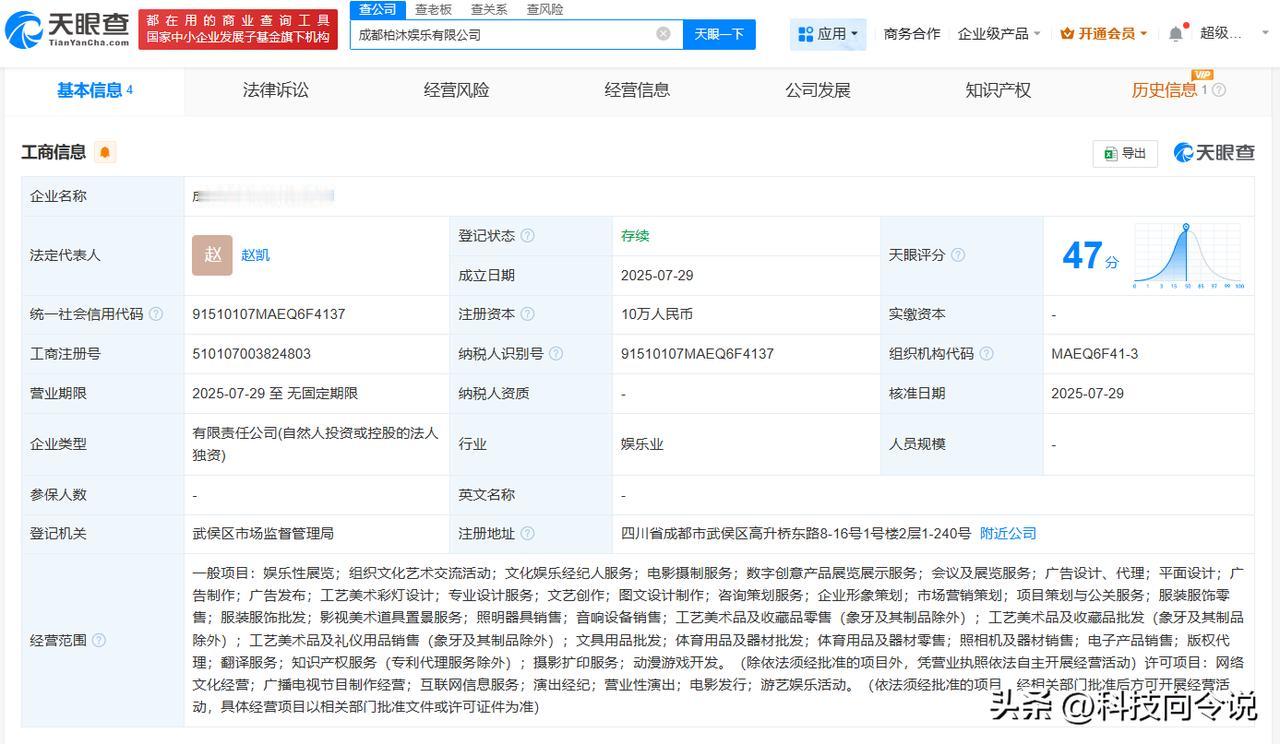Viewport: 1280px width, 744px height.
Task: Click help icon next to 统一社会信用代码
Action: [x=156, y=314]
